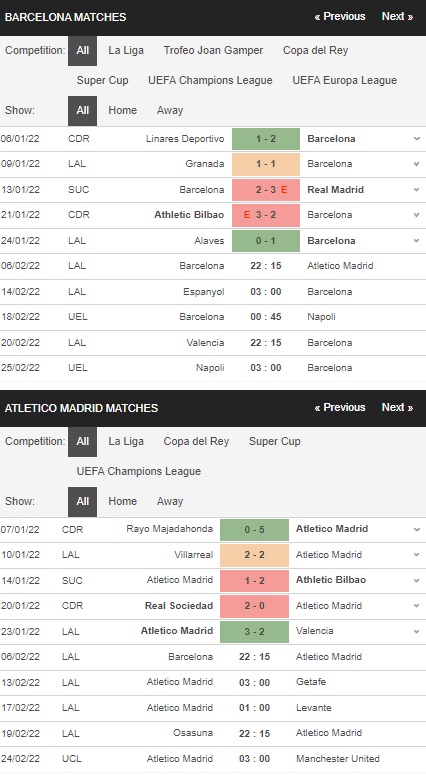
Task: Expand the Barcelona vs Real Madrid Super Cup row
Action: pyautogui.click(x=417, y=190)
